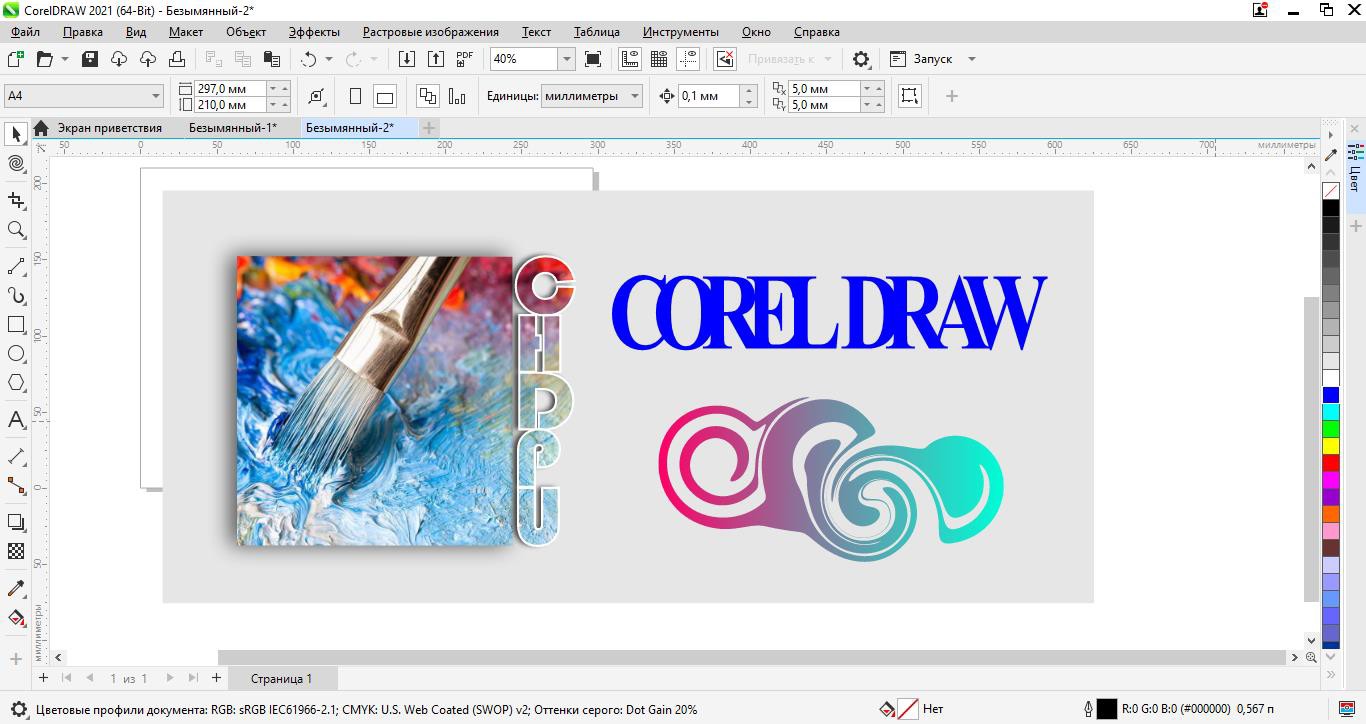Select the Polygon tool
The width and height of the screenshot is (1366, 724).
pyautogui.click(x=16, y=383)
